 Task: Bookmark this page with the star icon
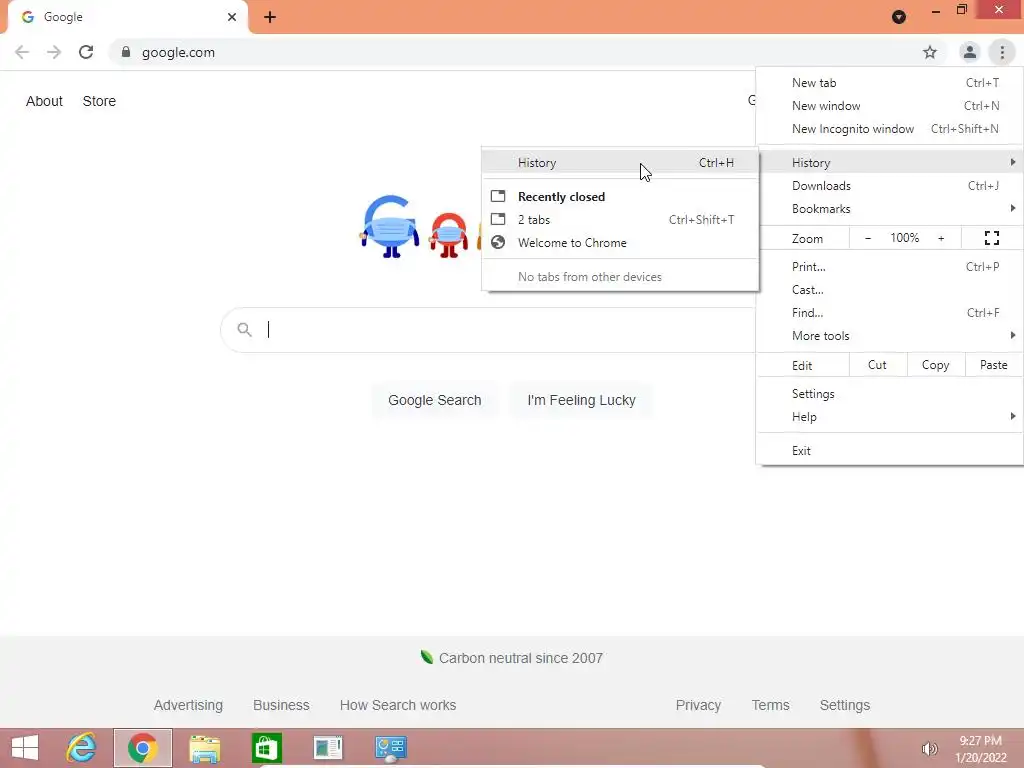(x=930, y=52)
